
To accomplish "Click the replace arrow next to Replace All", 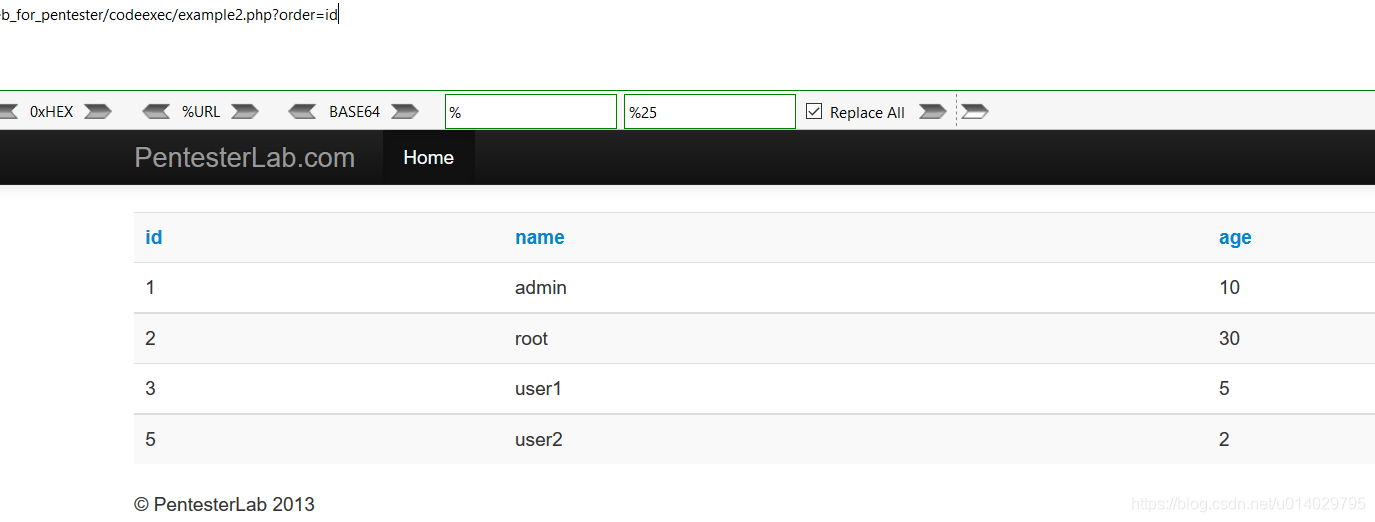I will click(x=932, y=112).
